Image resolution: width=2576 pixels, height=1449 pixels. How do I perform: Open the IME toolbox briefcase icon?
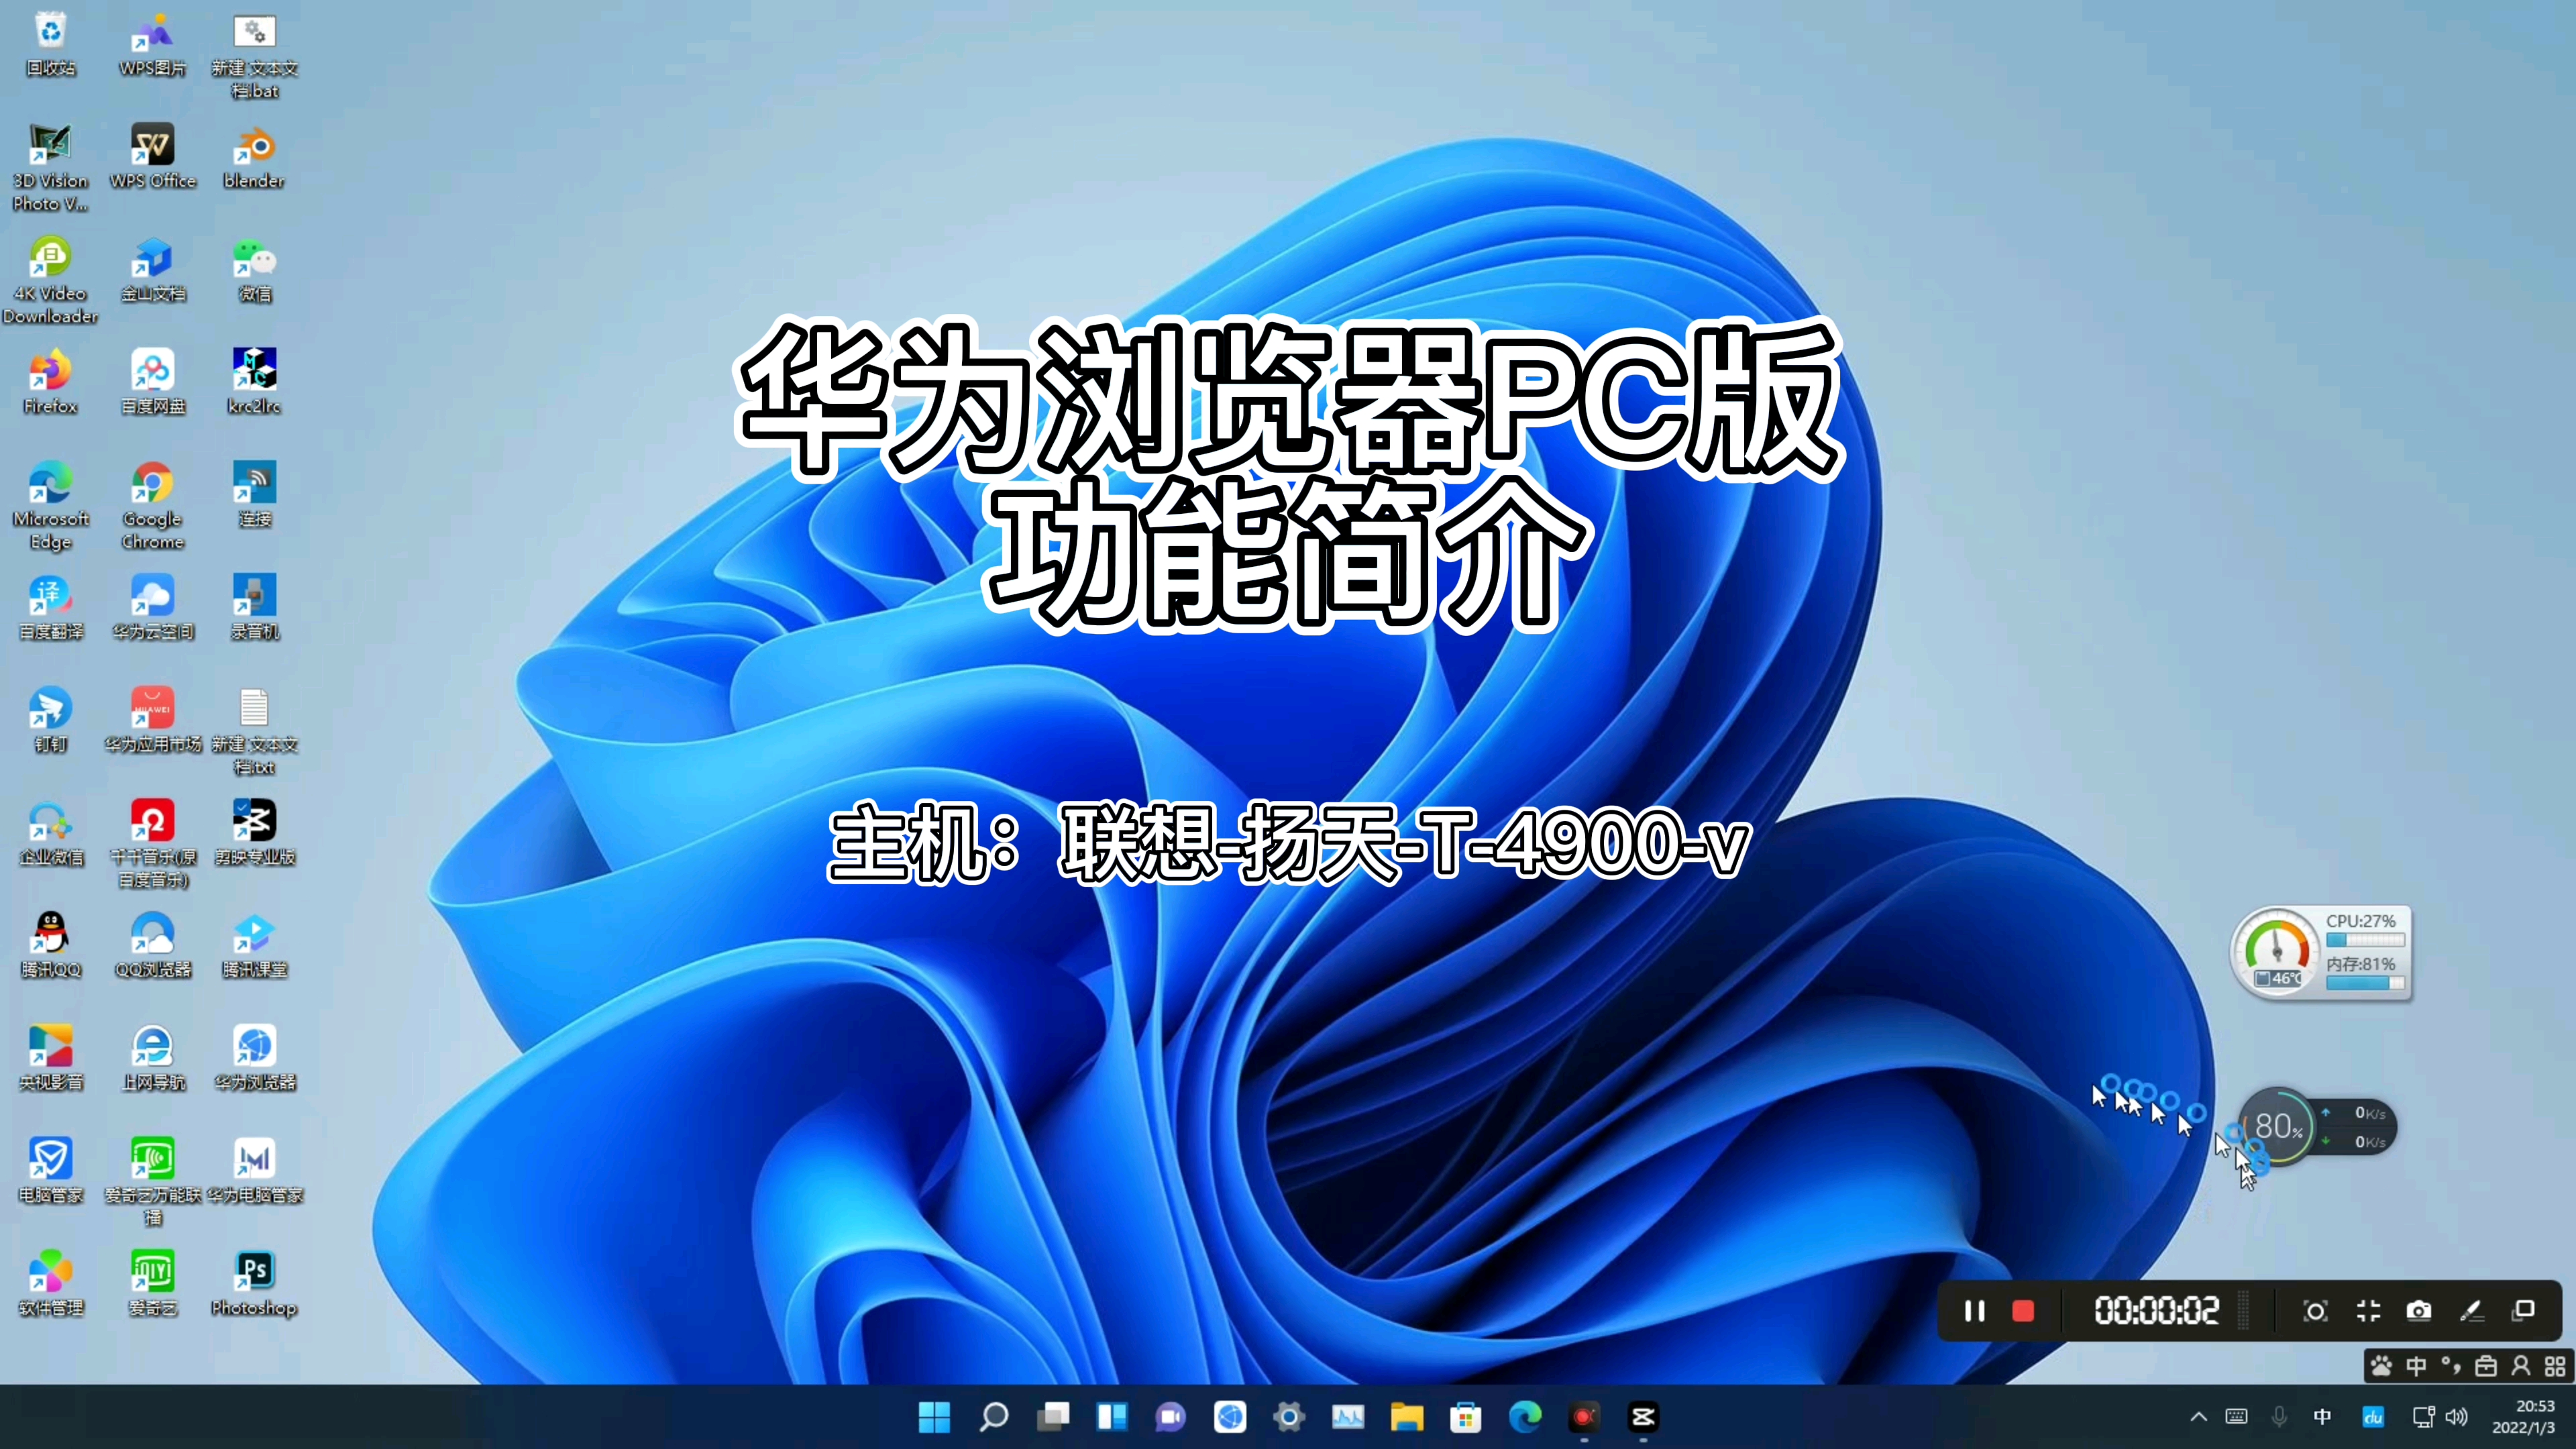pos(2486,1366)
